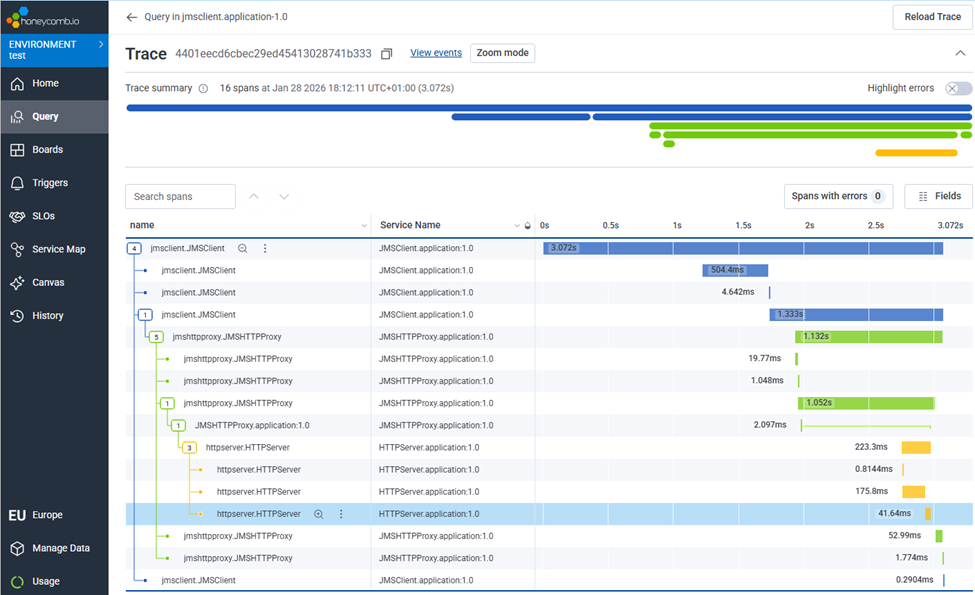
Task: Click the Boards icon in sidebar
Action: (x=17, y=150)
